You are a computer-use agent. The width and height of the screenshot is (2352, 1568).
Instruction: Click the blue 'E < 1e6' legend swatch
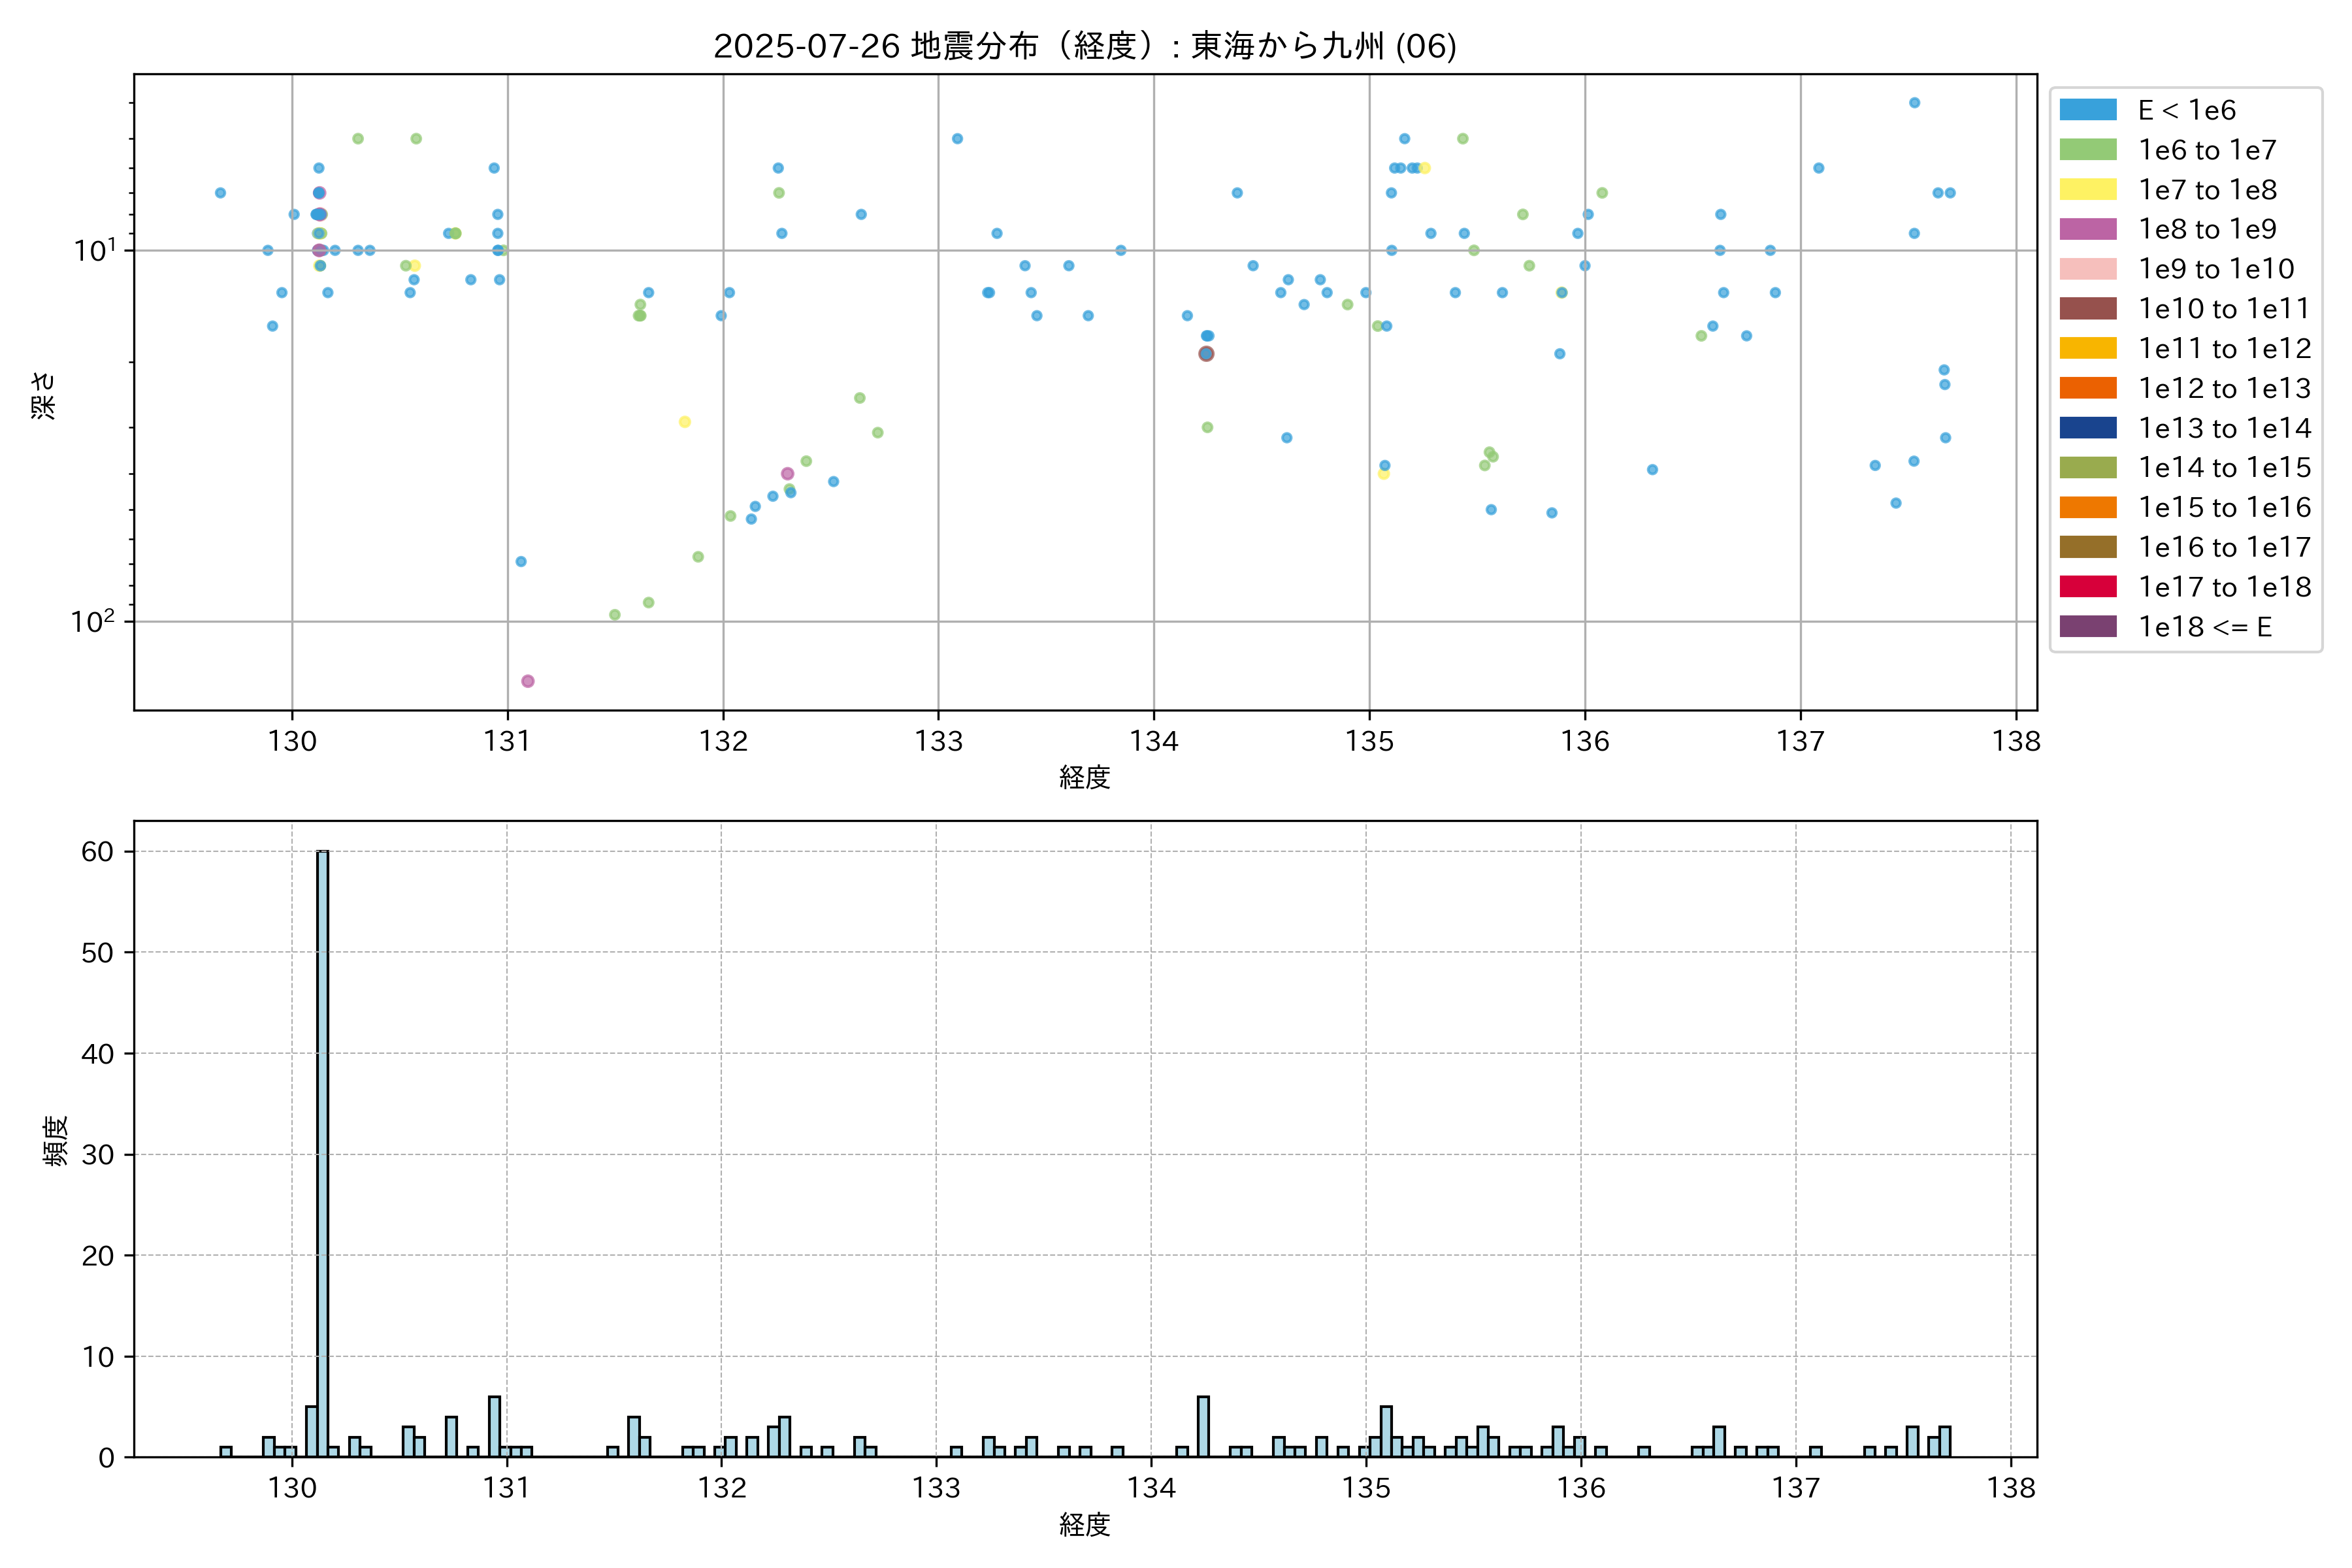click(2087, 110)
